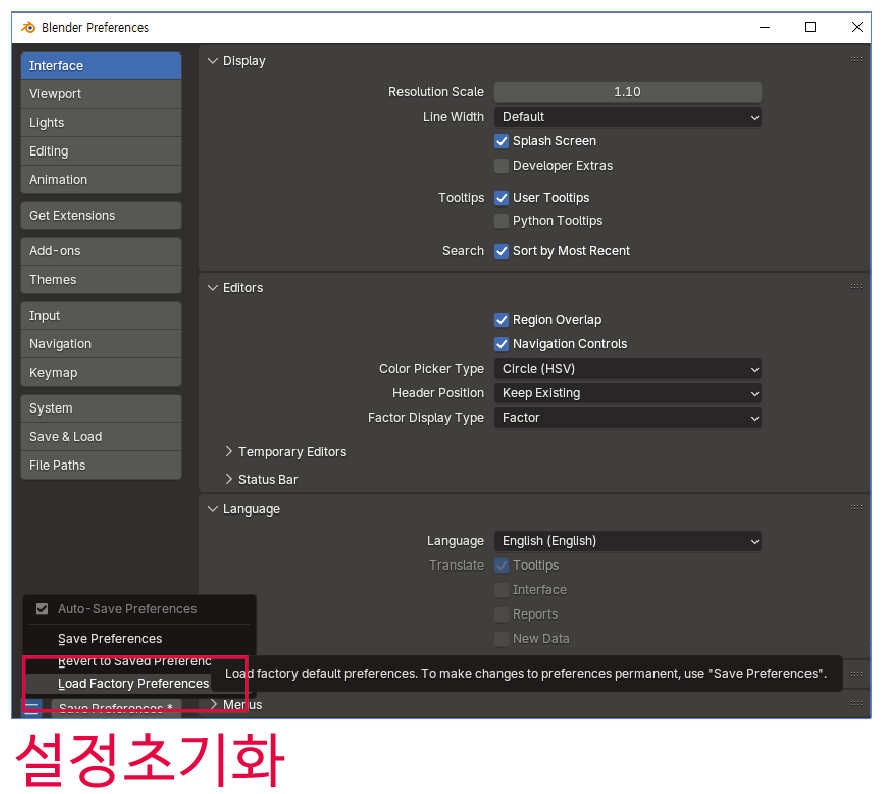Expand the Menus panel
This screenshot has height=794, width=884.
click(214, 704)
